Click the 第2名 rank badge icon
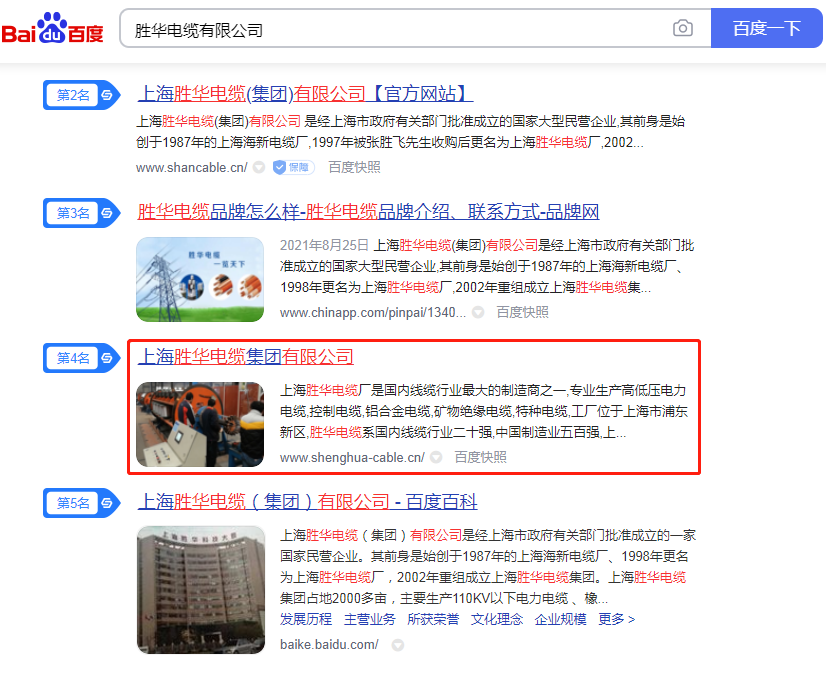 (x=82, y=95)
